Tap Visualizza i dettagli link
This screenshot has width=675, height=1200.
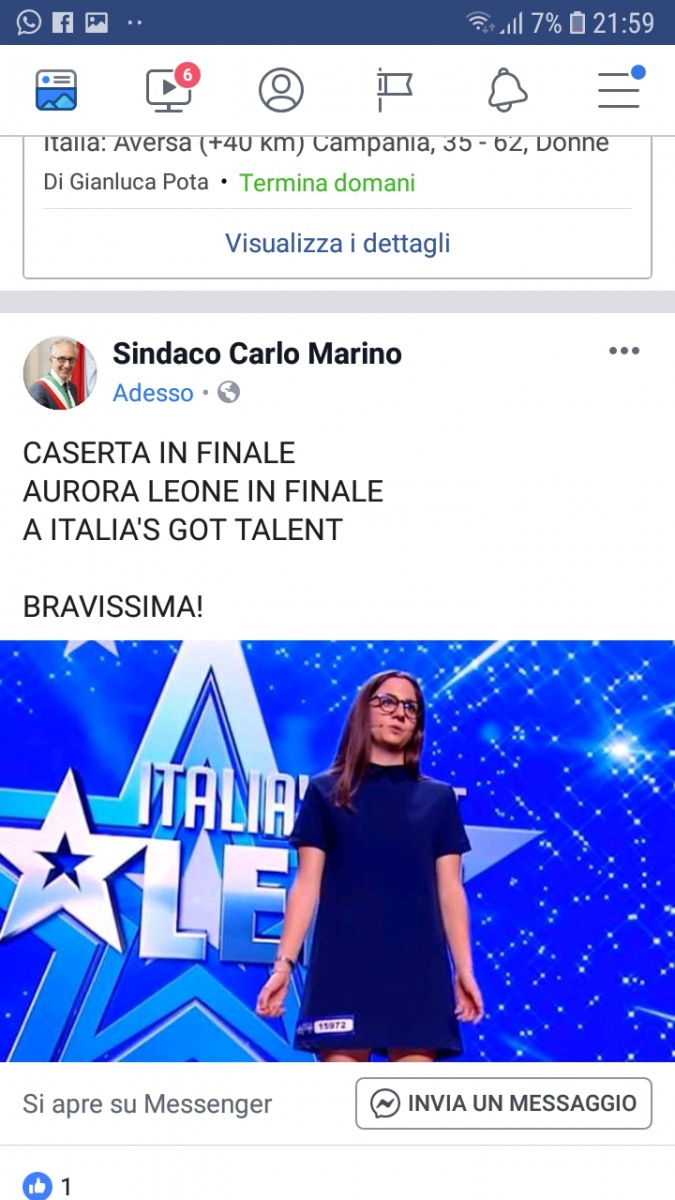(x=338, y=243)
